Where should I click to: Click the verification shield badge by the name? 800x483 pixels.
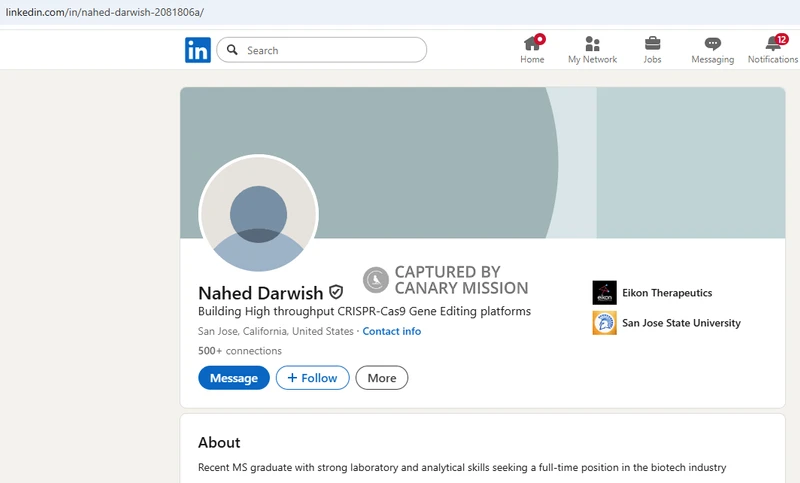coord(336,292)
